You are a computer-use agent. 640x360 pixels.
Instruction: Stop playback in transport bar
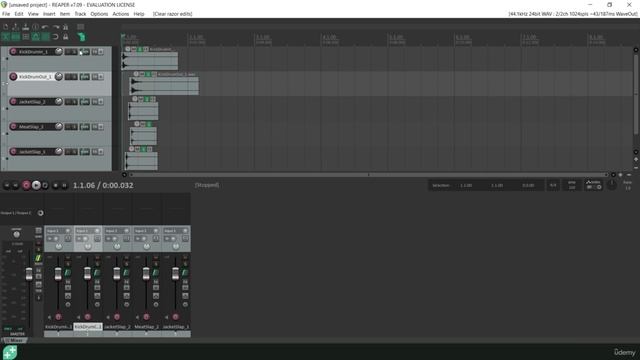click(56, 185)
